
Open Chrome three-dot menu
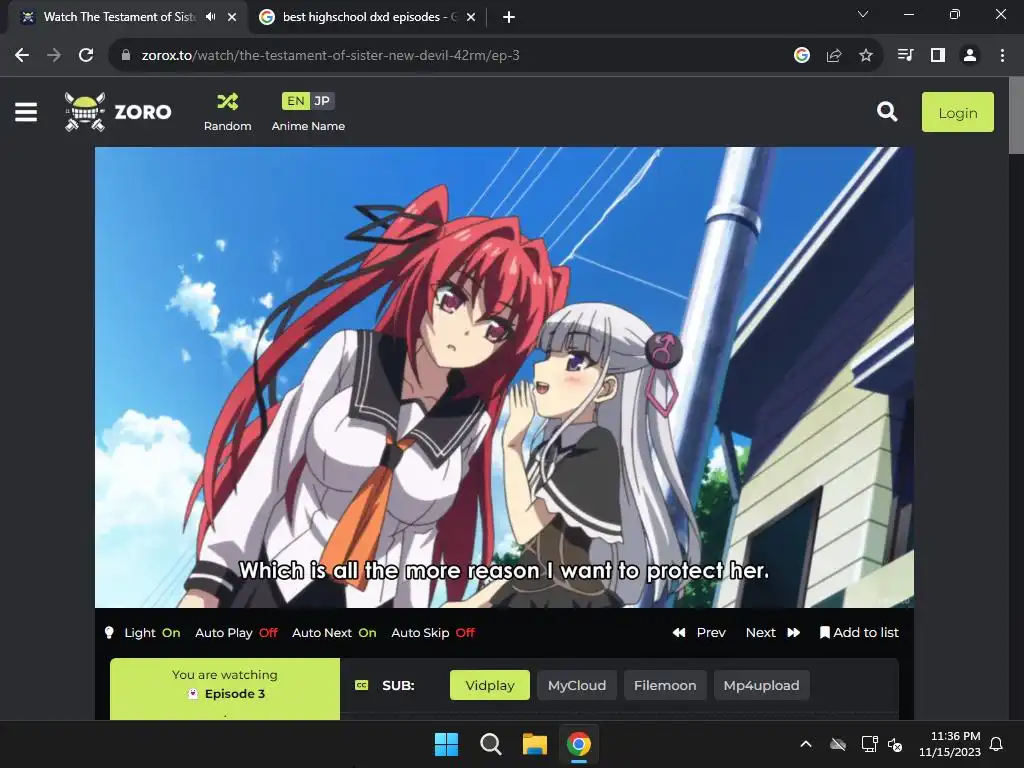1002,56
